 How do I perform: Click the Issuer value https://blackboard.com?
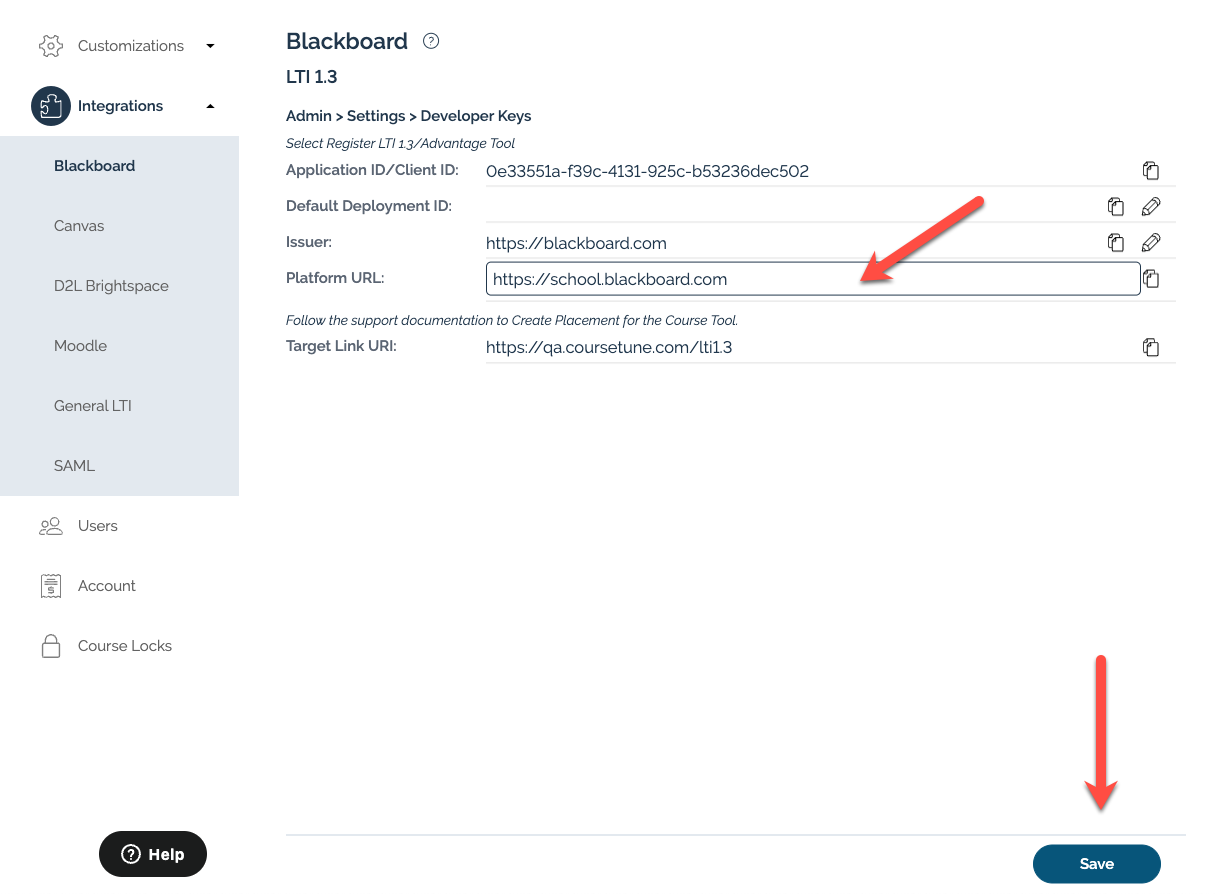pyautogui.click(x=576, y=243)
